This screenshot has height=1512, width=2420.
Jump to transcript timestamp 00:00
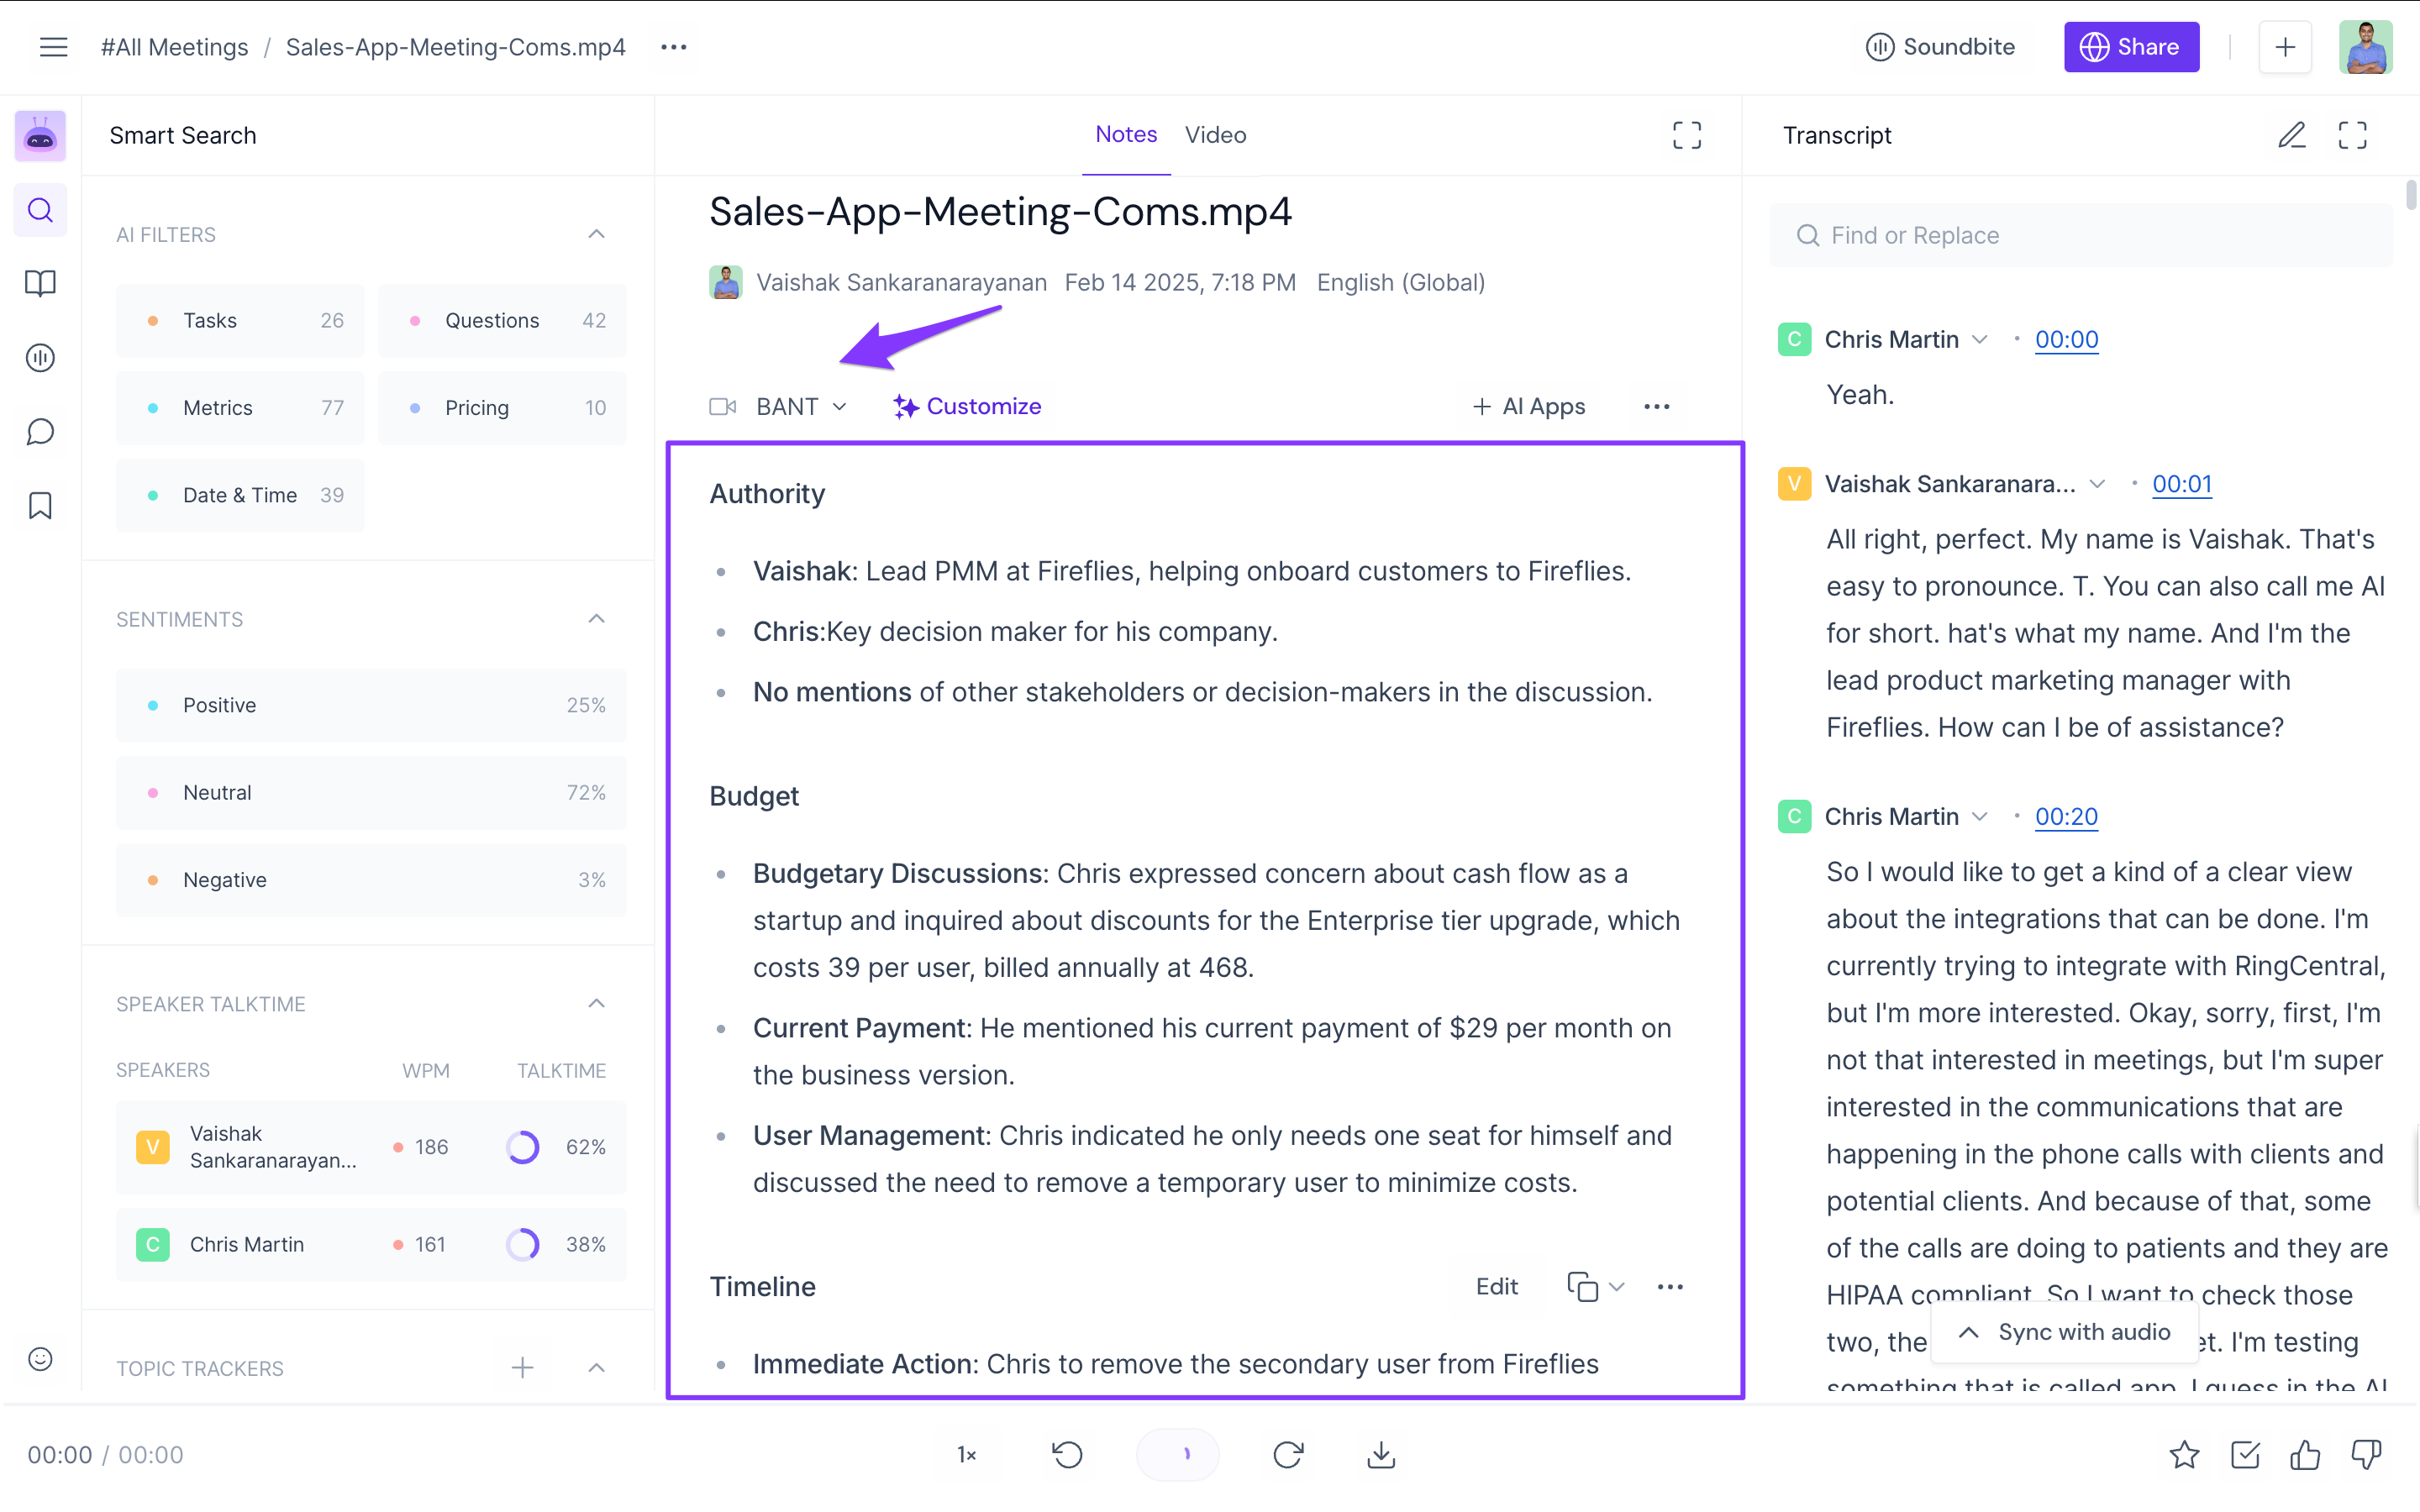[2066, 340]
